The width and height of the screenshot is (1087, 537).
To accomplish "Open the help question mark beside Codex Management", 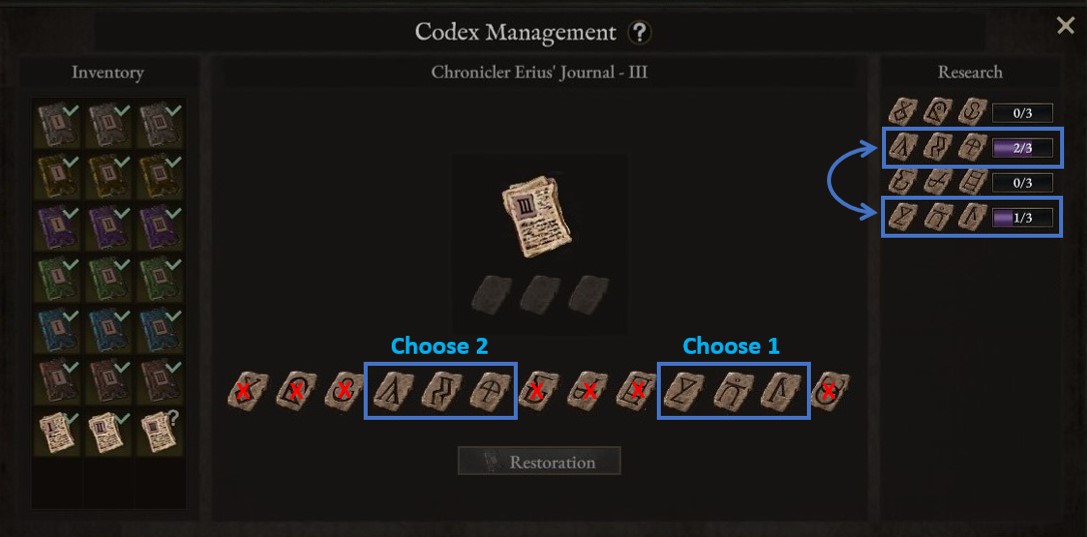I will coord(639,33).
